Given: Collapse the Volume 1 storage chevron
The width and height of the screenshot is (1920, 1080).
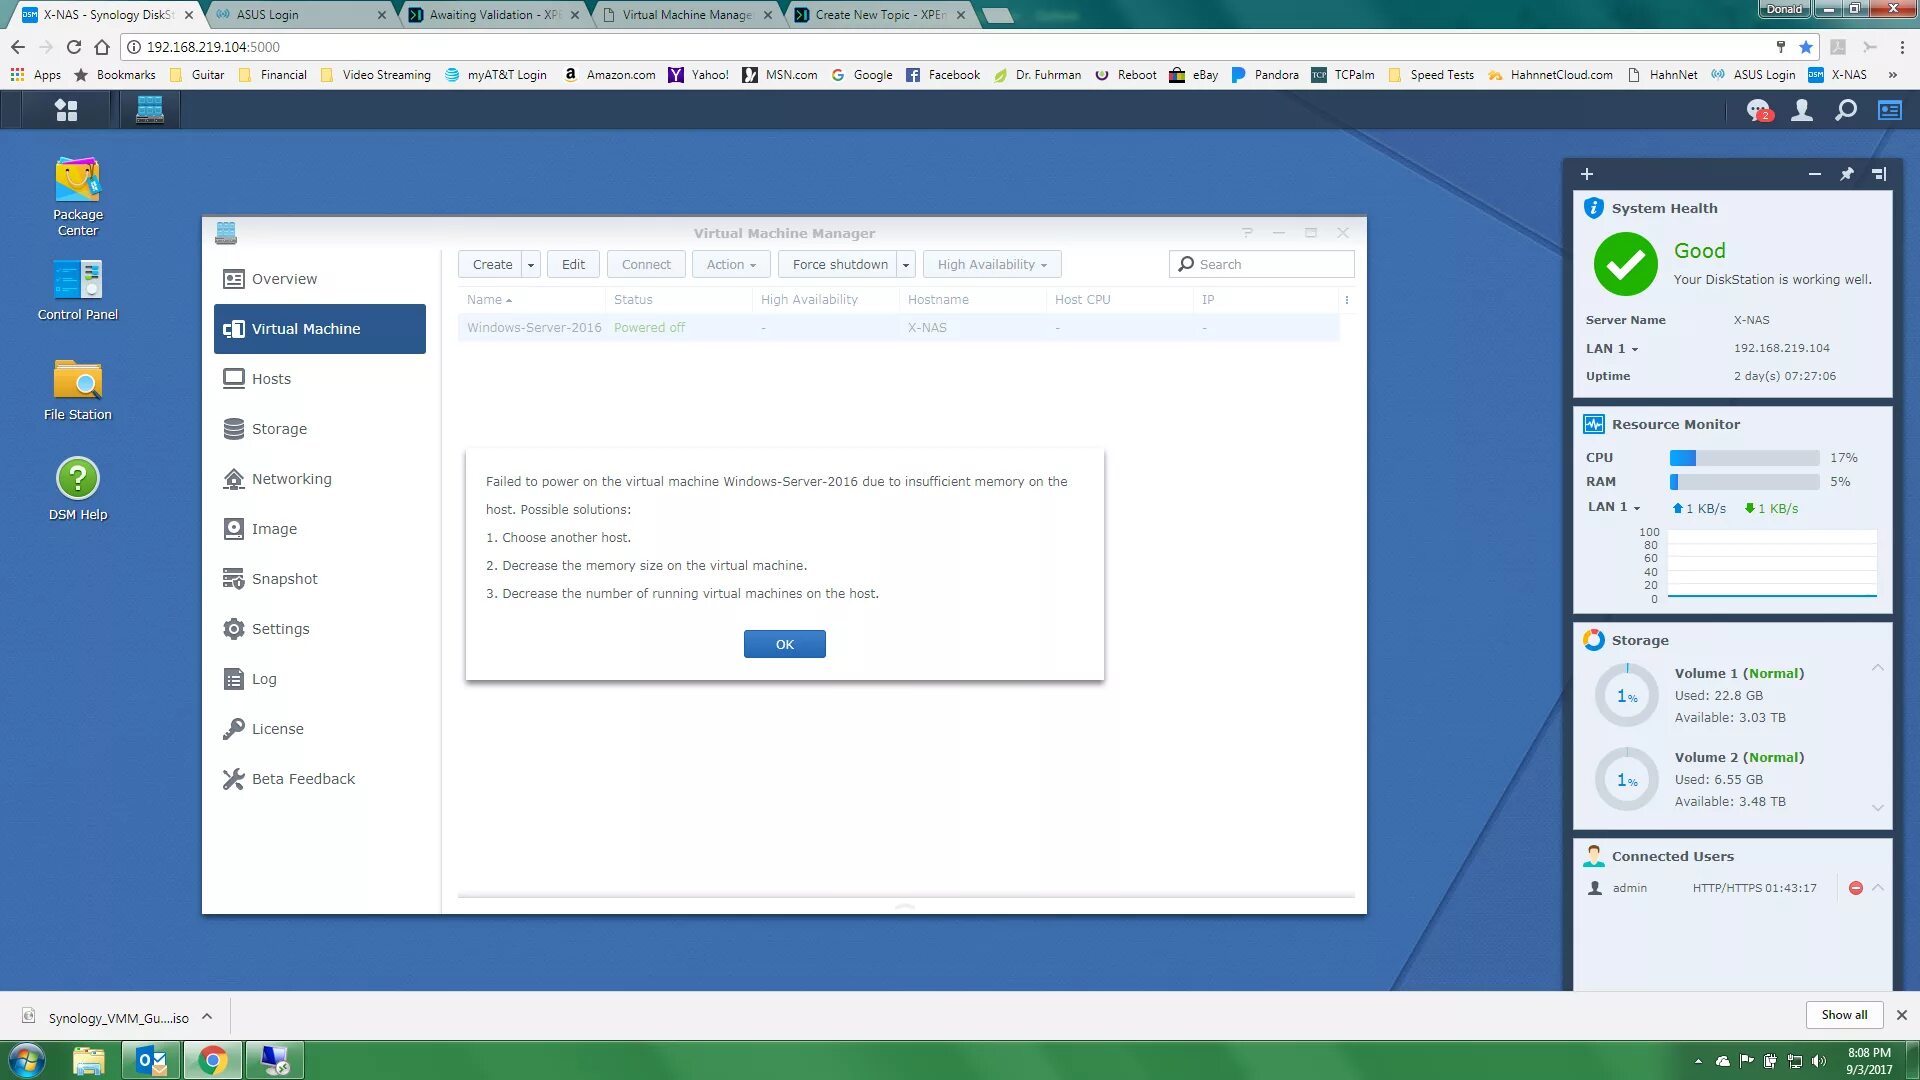Looking at the screenshot, I should (x=1877, y=667).
